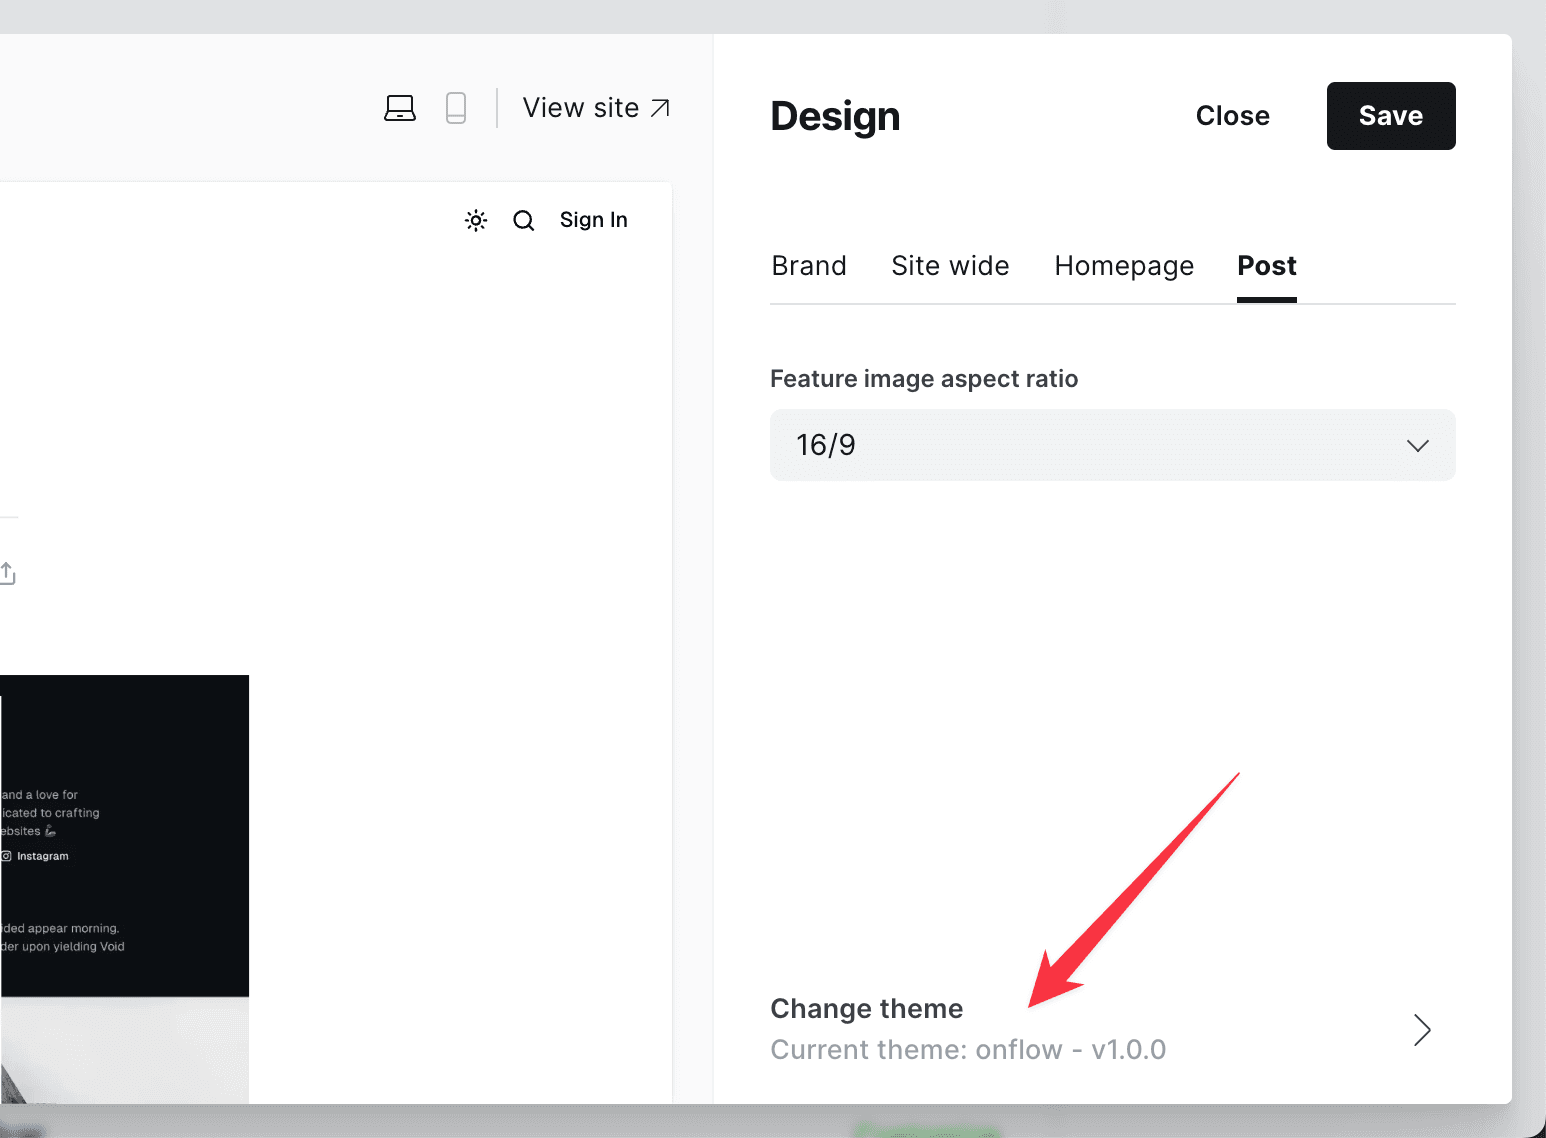Click Sign In in the site preview
Viewport: 1546px width, 1138px height.
click(593, 220)
